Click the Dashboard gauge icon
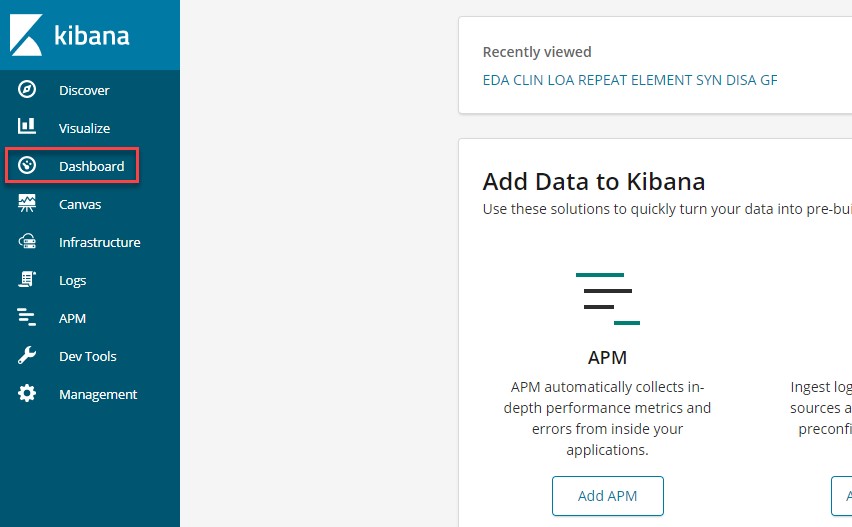The width and height of the screenshot is (852, 527). click(27, 166)
